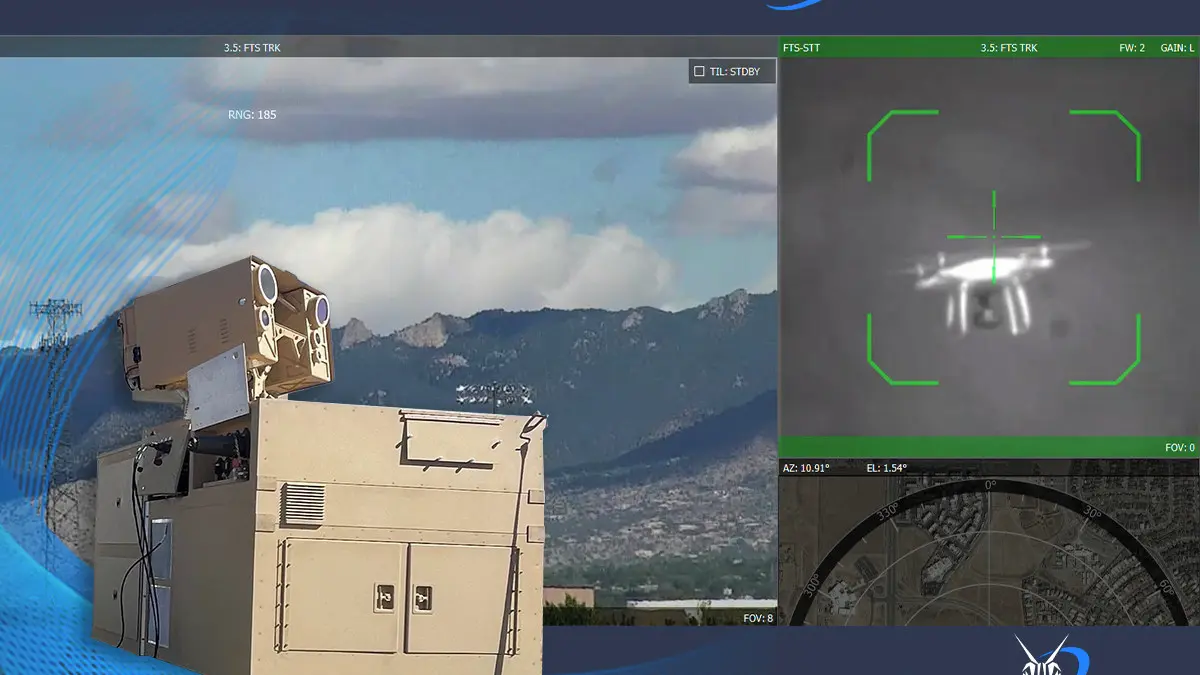The width and height of the screenshot is (1200, 675).
Task: Click the green crosshair on the drone
Action: 994,238
